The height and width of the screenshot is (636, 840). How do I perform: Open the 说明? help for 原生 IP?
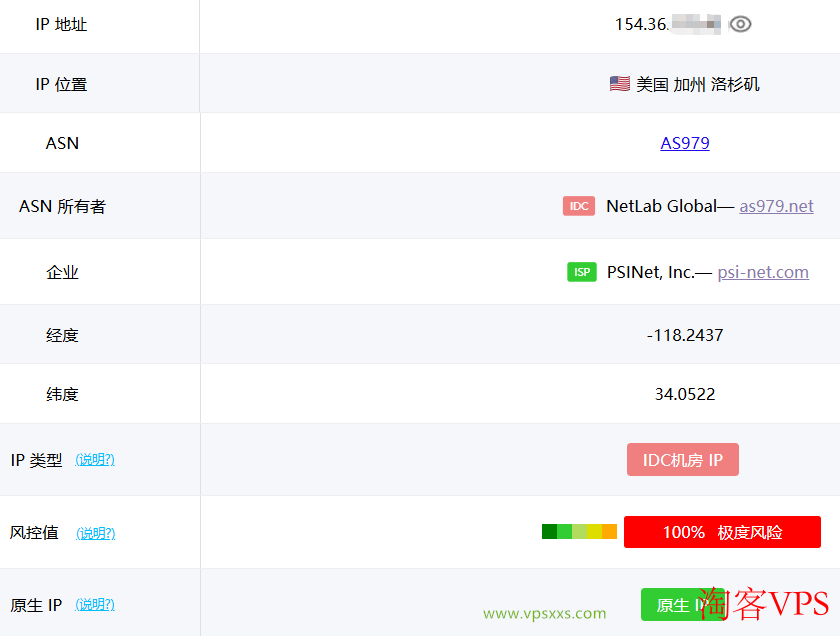click(x=95, y=605)
